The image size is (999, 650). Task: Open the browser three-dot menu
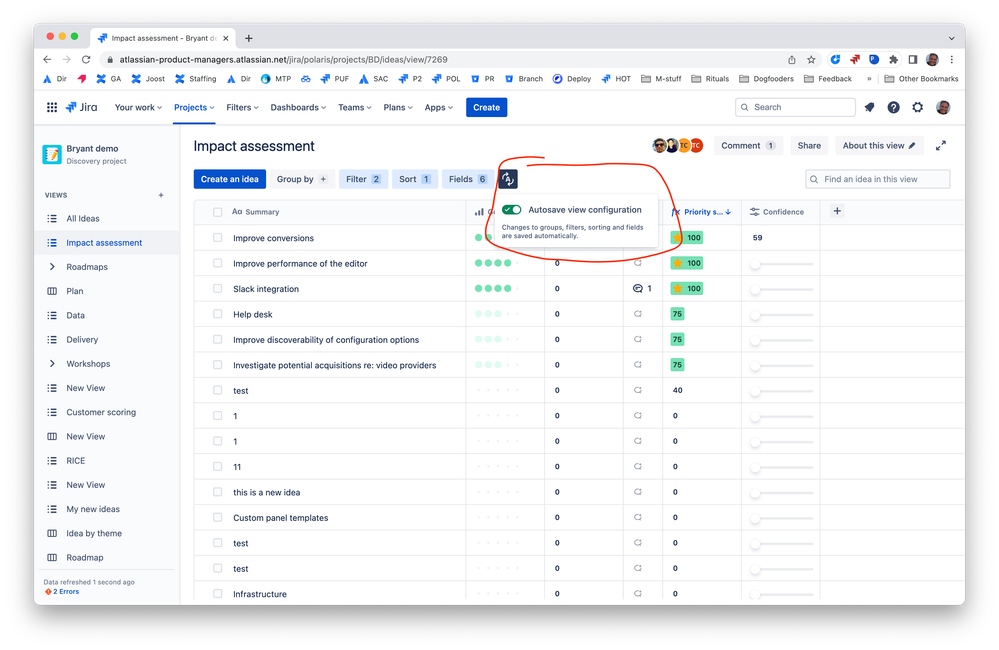point(952,59)
